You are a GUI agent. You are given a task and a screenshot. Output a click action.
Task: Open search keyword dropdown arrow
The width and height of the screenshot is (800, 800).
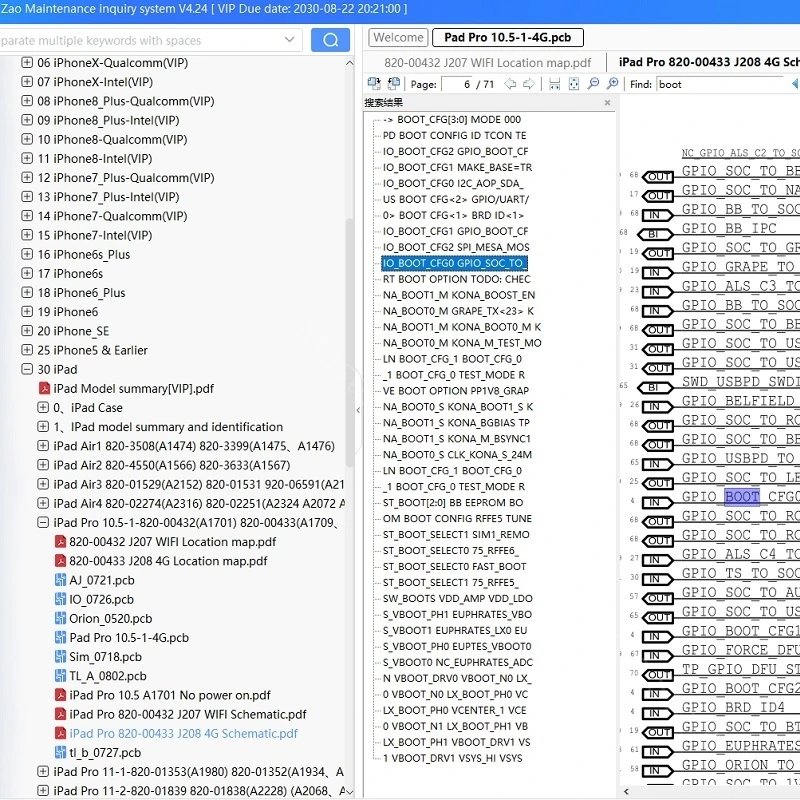coord(289,40)
